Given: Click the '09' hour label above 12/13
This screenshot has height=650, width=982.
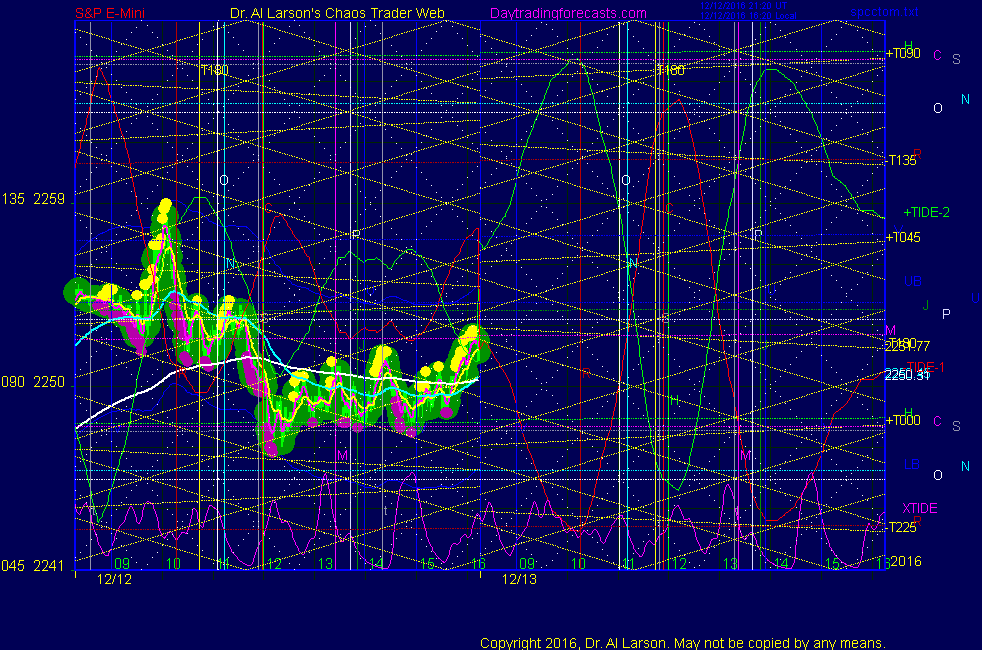Looking at the screenshot, I should (527, 564).
